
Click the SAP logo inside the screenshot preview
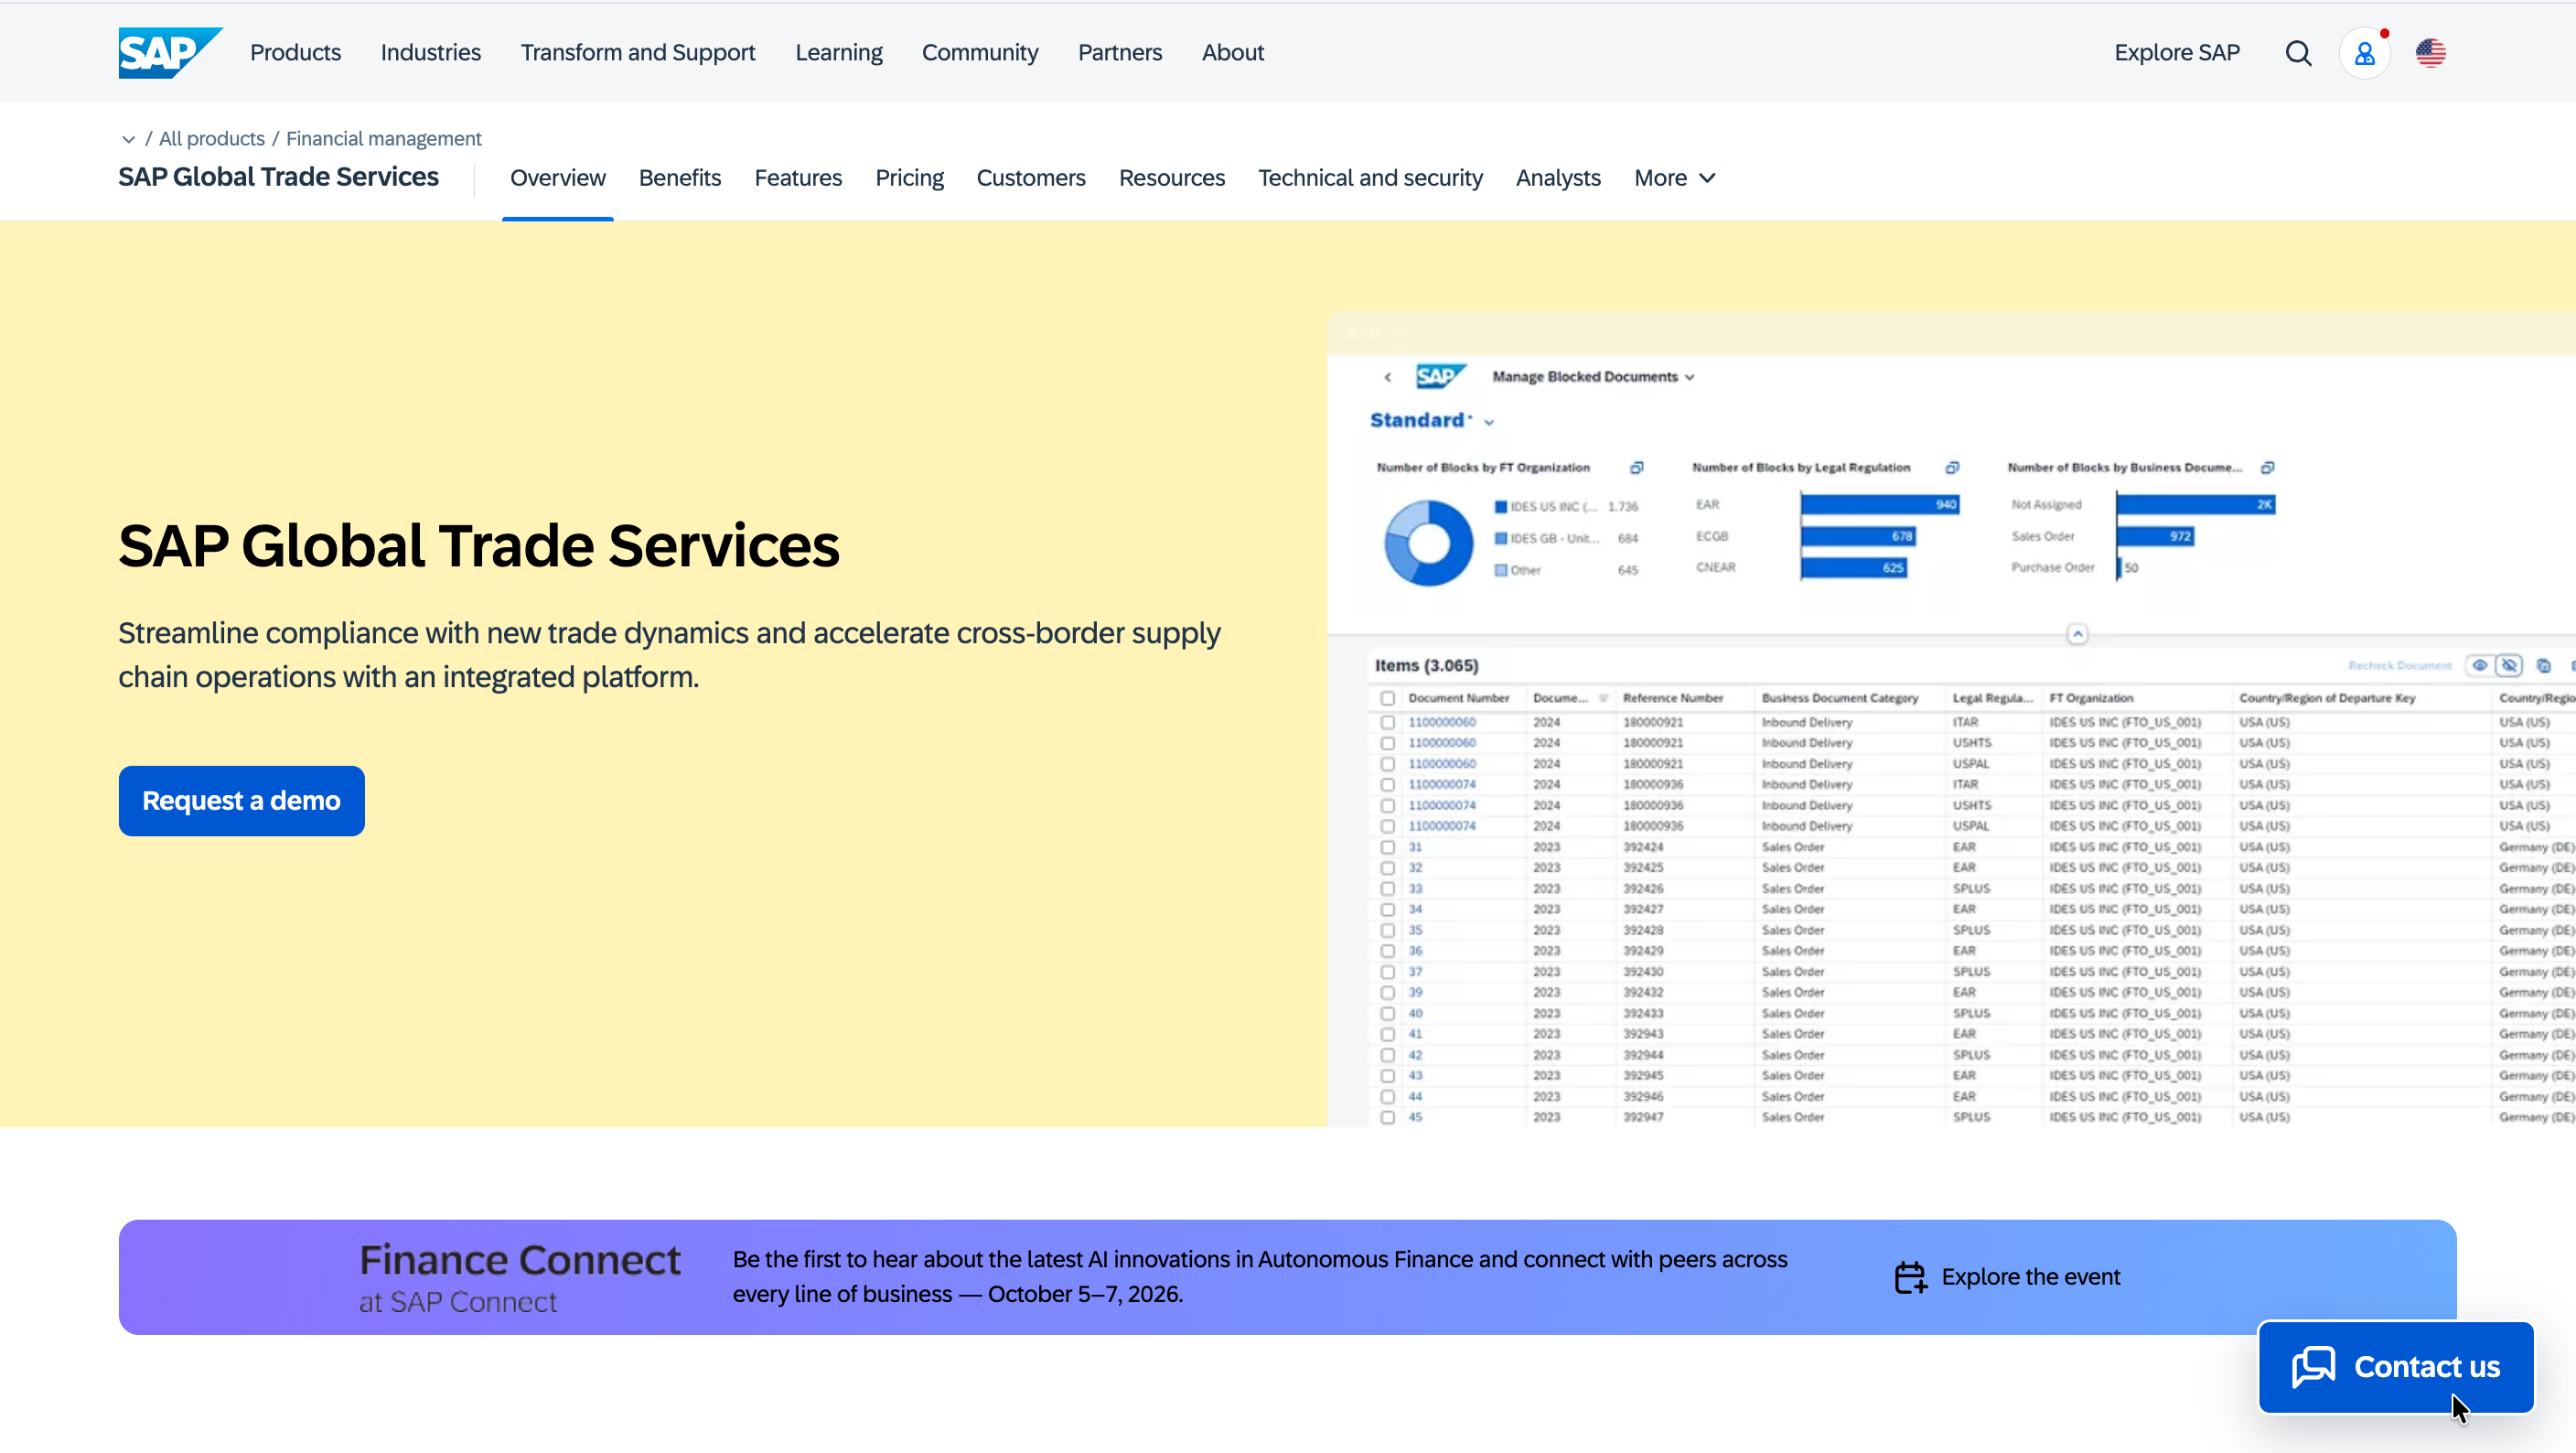point(1440,376)
